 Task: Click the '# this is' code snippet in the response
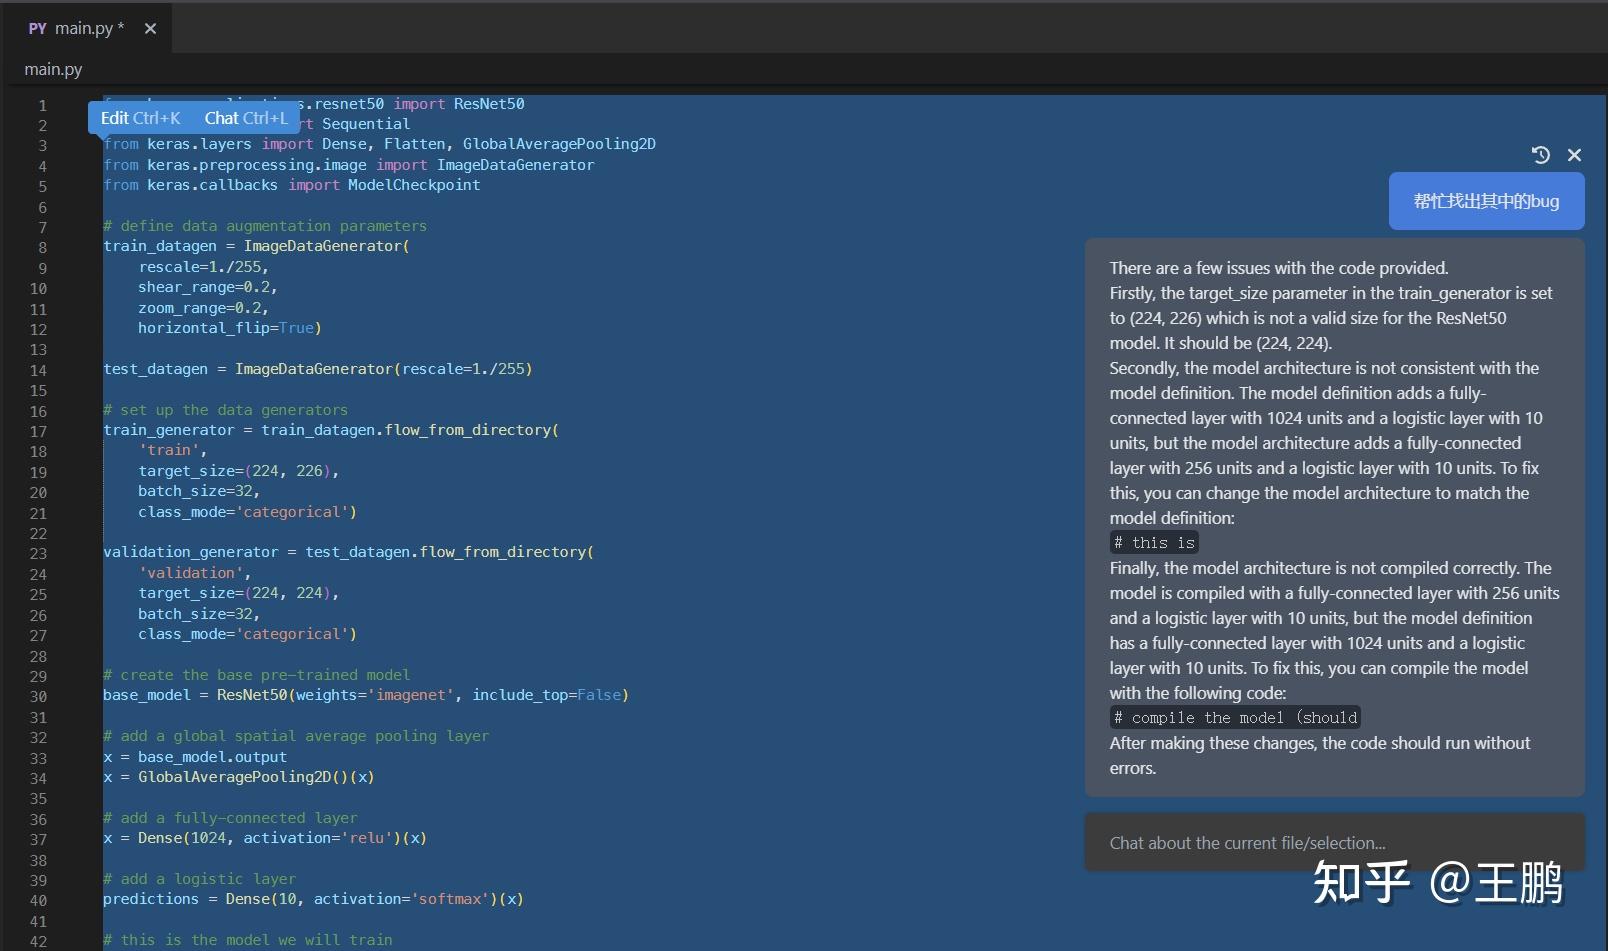tap(1153, 542)
